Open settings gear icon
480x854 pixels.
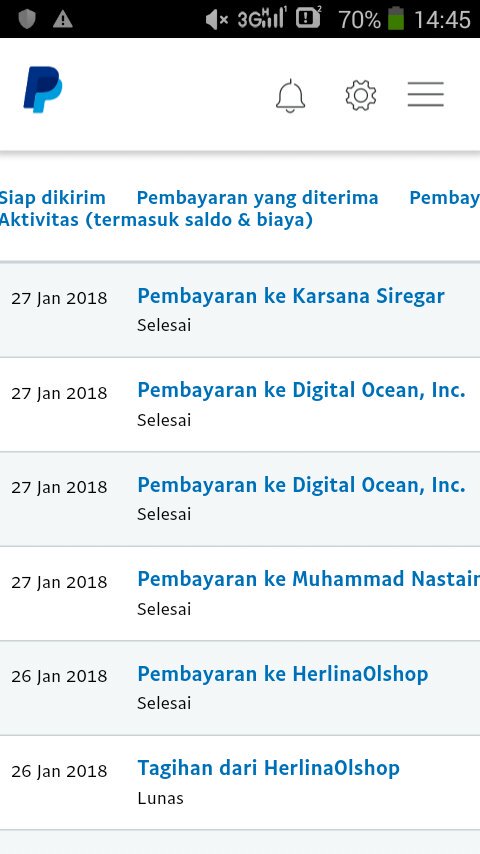pyautogui.click(x=361, y=95)
